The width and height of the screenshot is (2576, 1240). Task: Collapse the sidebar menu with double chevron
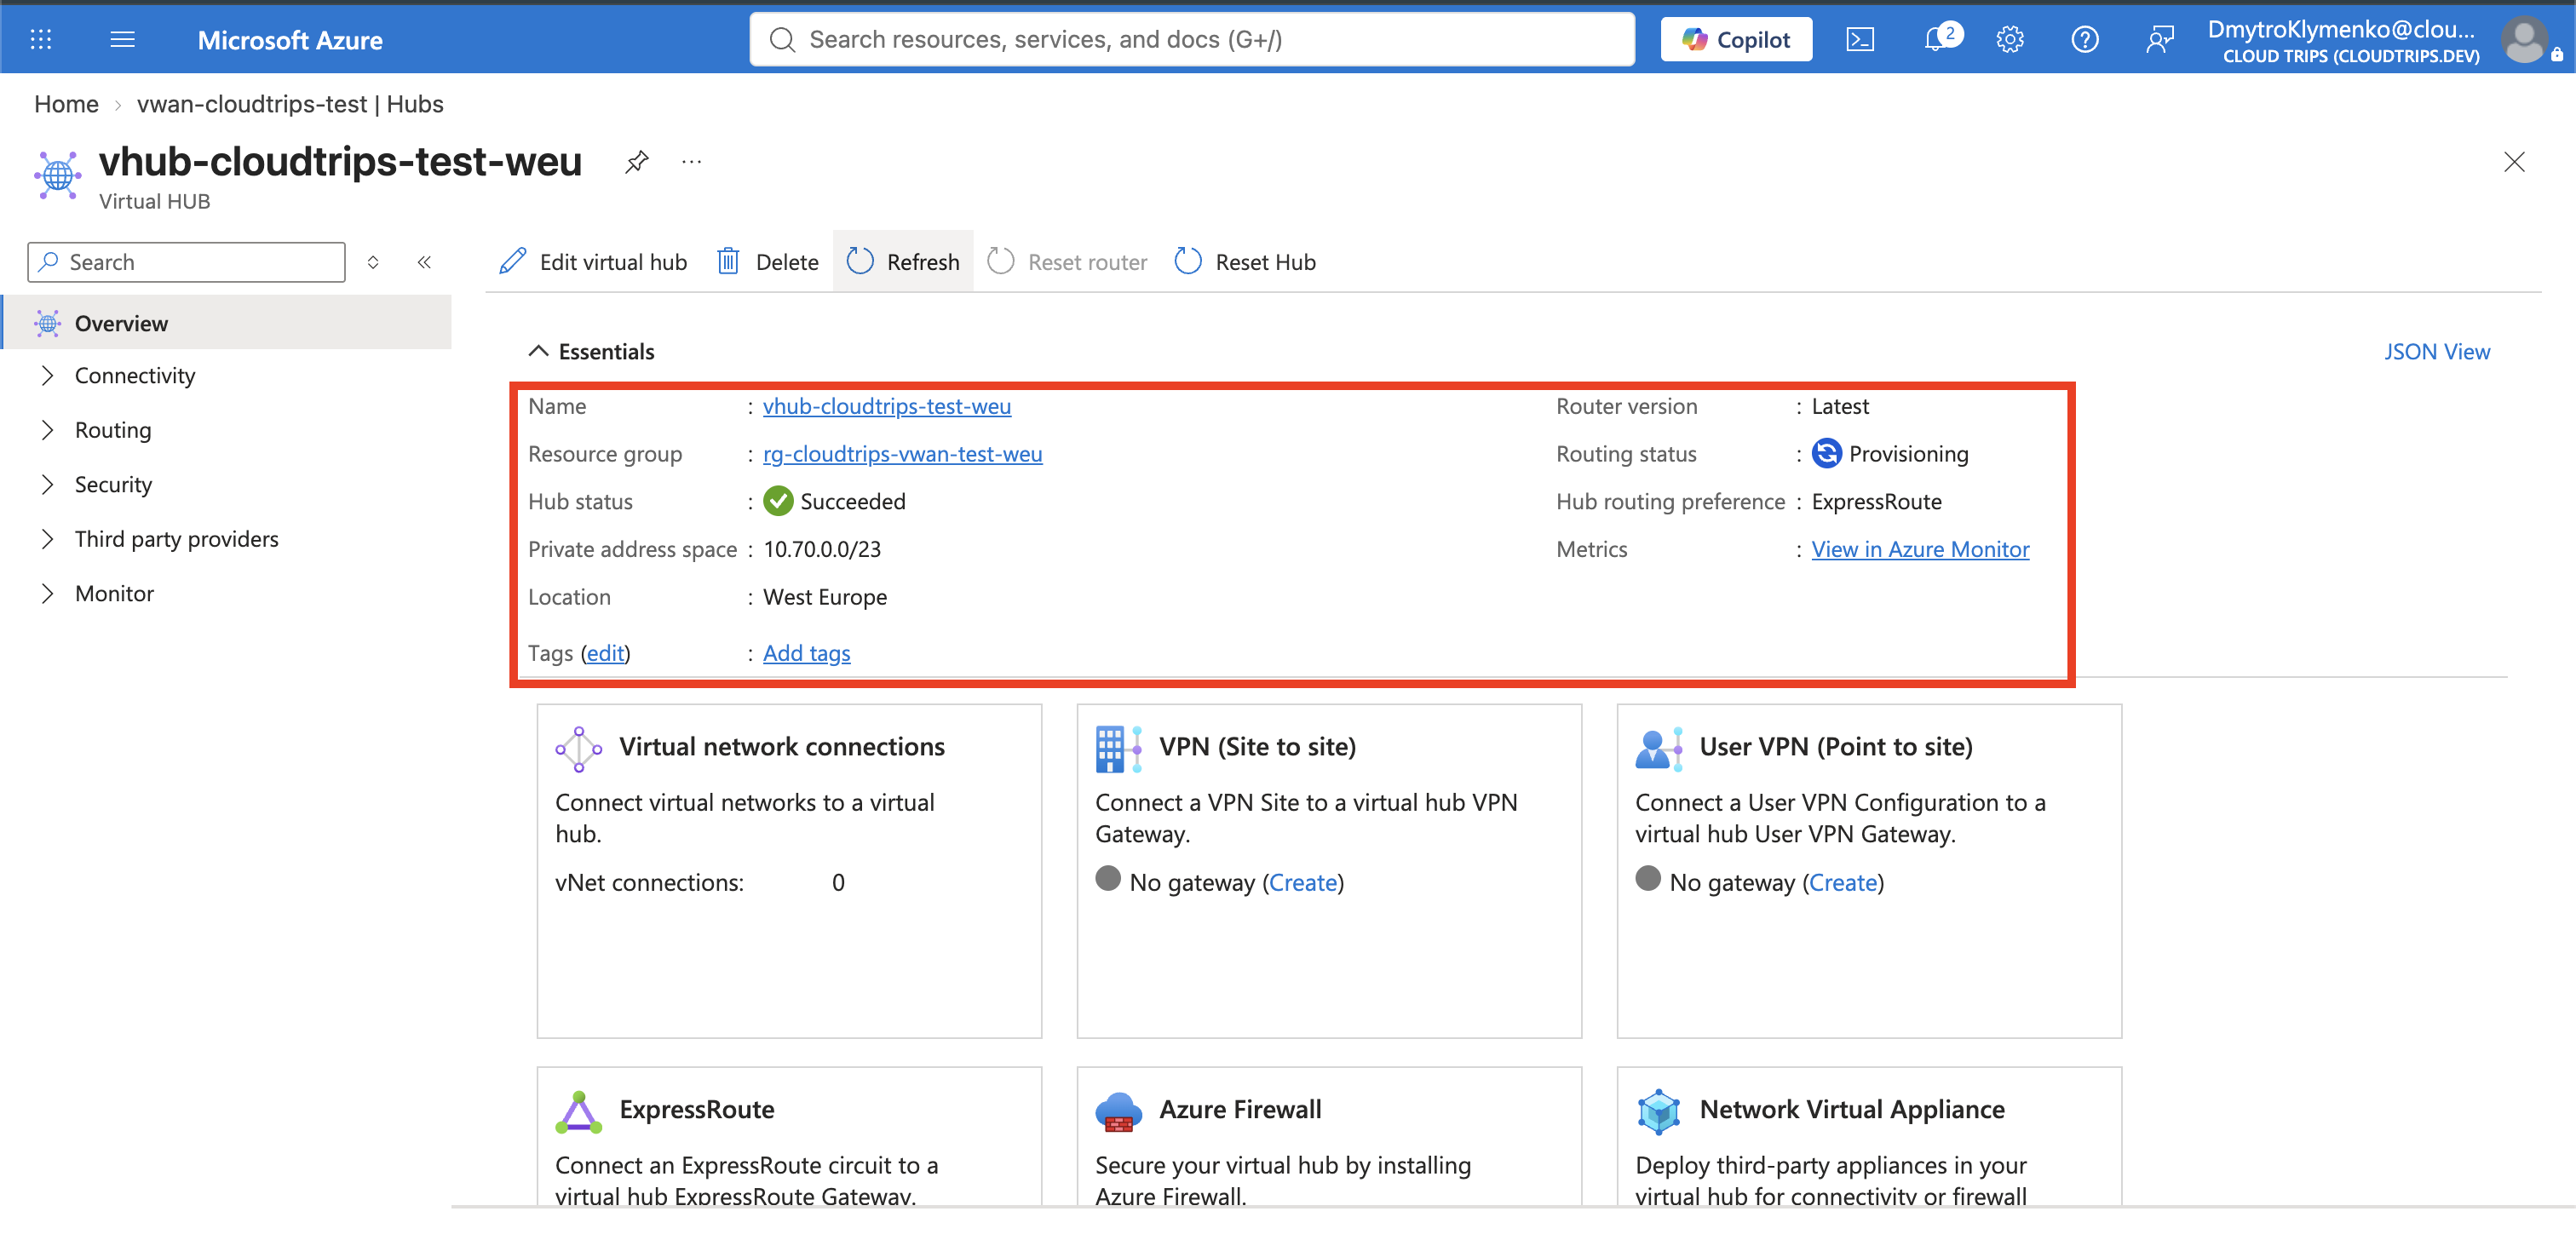click(424, 262)
